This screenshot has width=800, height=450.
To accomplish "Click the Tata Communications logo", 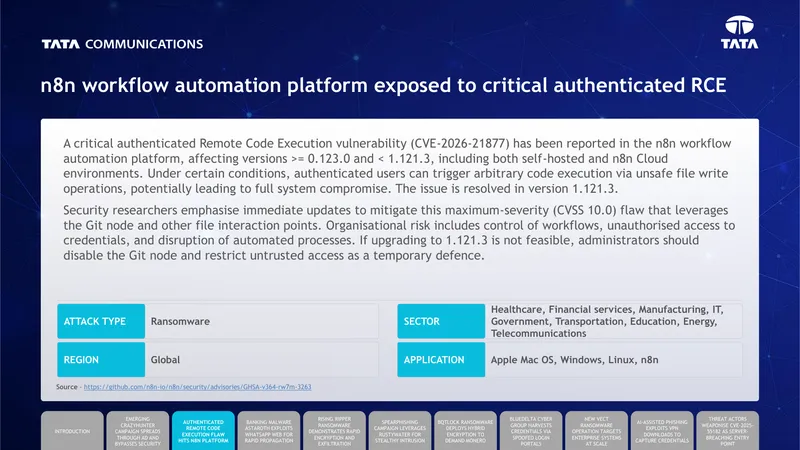I will point(122,44).
